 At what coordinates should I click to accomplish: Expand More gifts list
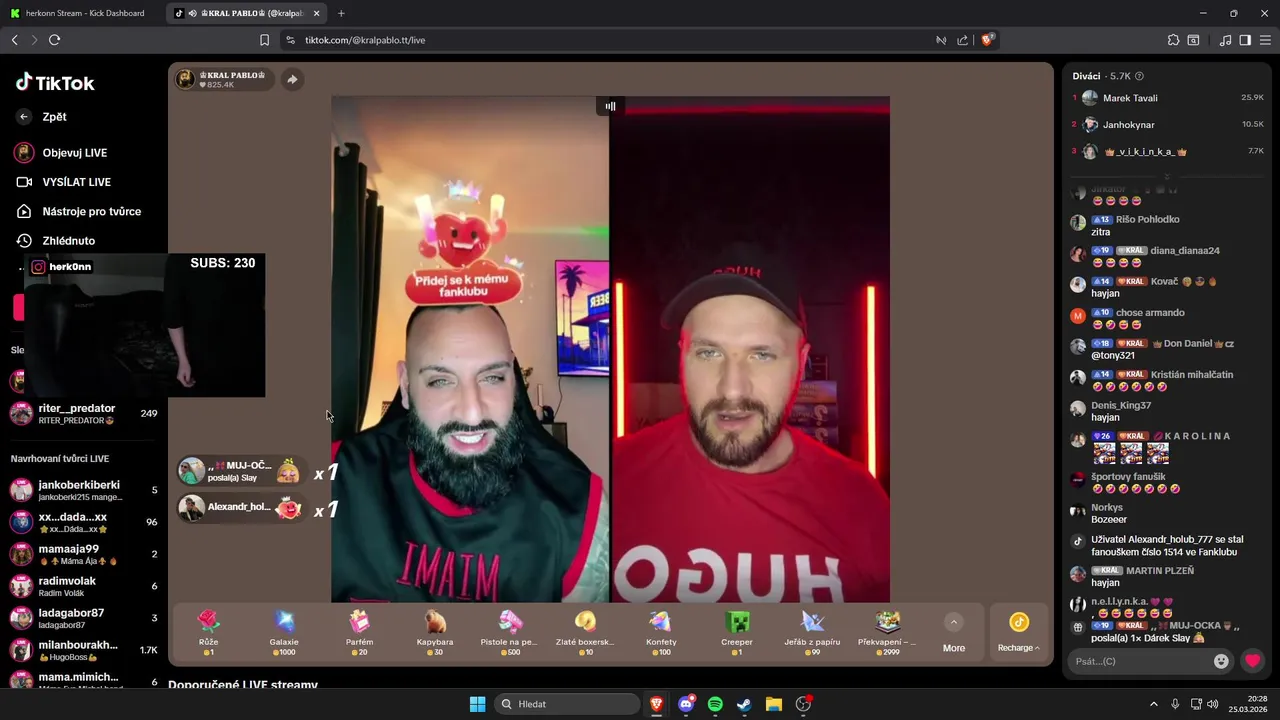[x=954, y=633]
